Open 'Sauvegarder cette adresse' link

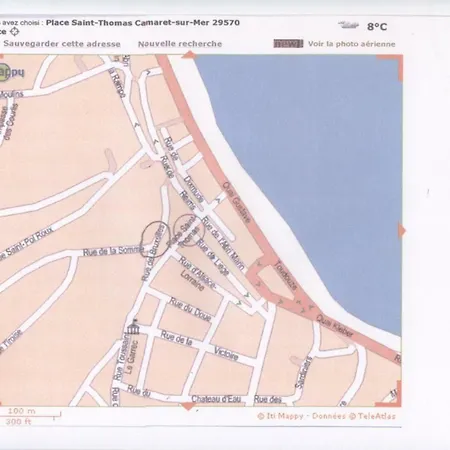pos(62,44)
